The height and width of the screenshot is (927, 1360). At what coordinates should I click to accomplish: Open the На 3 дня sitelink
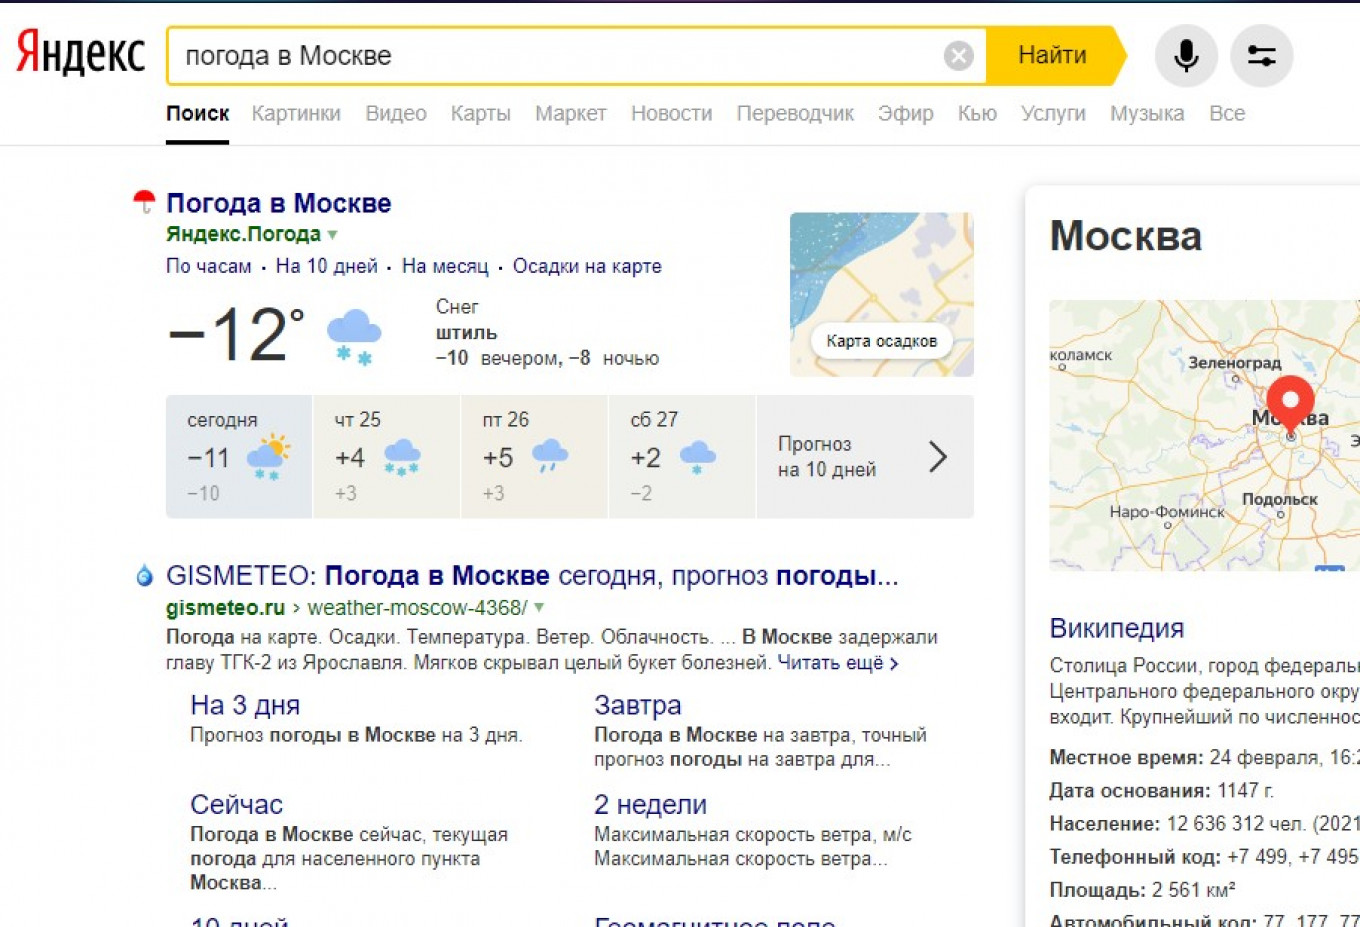(245, 705)
